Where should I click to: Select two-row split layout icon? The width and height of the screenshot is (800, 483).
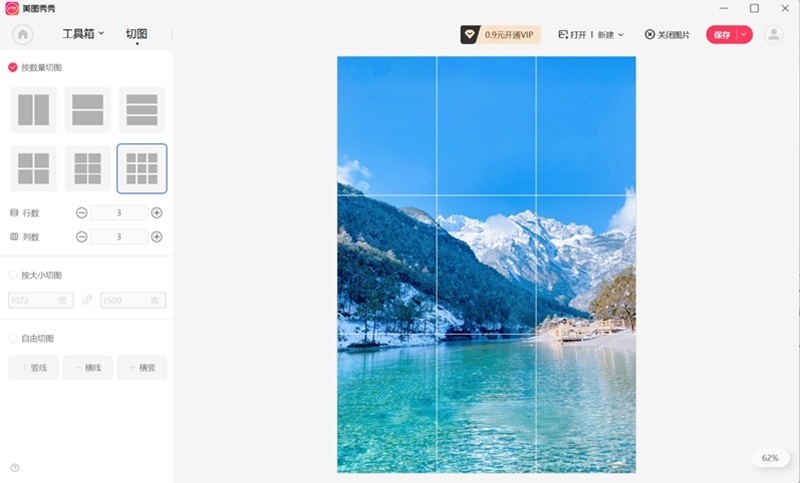coord(88,110)
